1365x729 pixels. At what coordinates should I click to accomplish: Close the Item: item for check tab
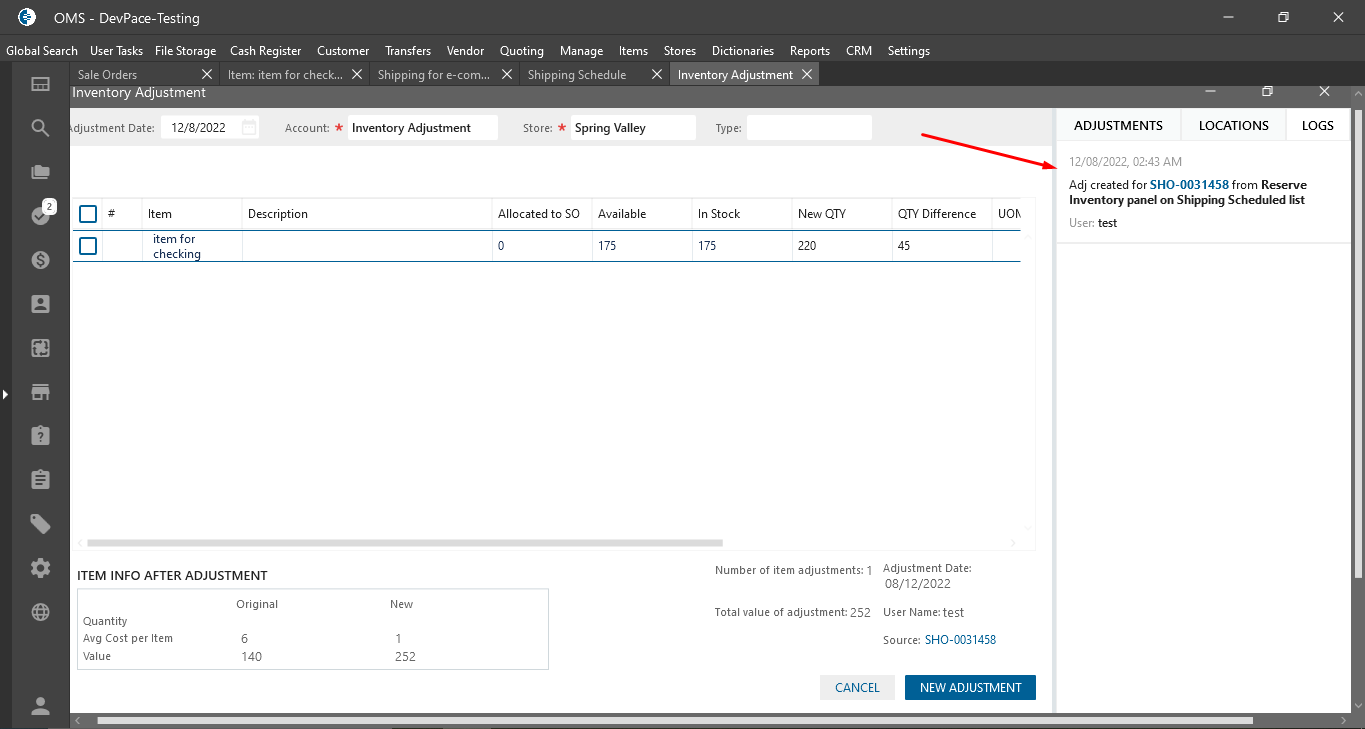click(x=357, y=75)
